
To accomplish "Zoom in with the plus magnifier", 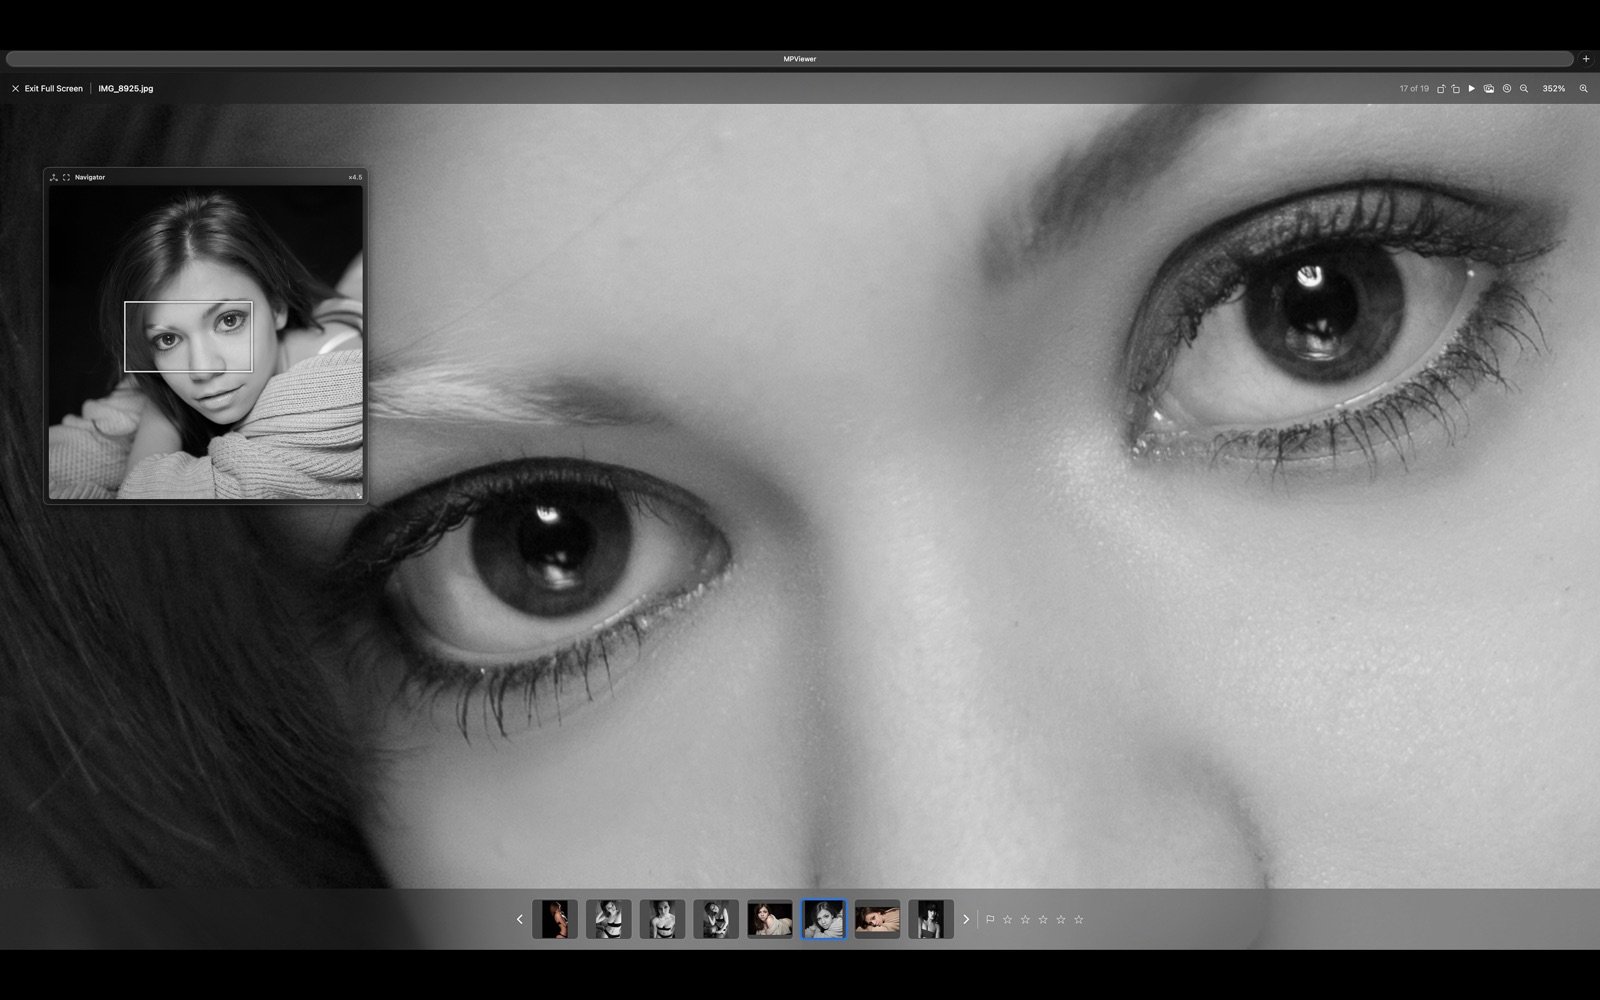I will pos(1583,89).
